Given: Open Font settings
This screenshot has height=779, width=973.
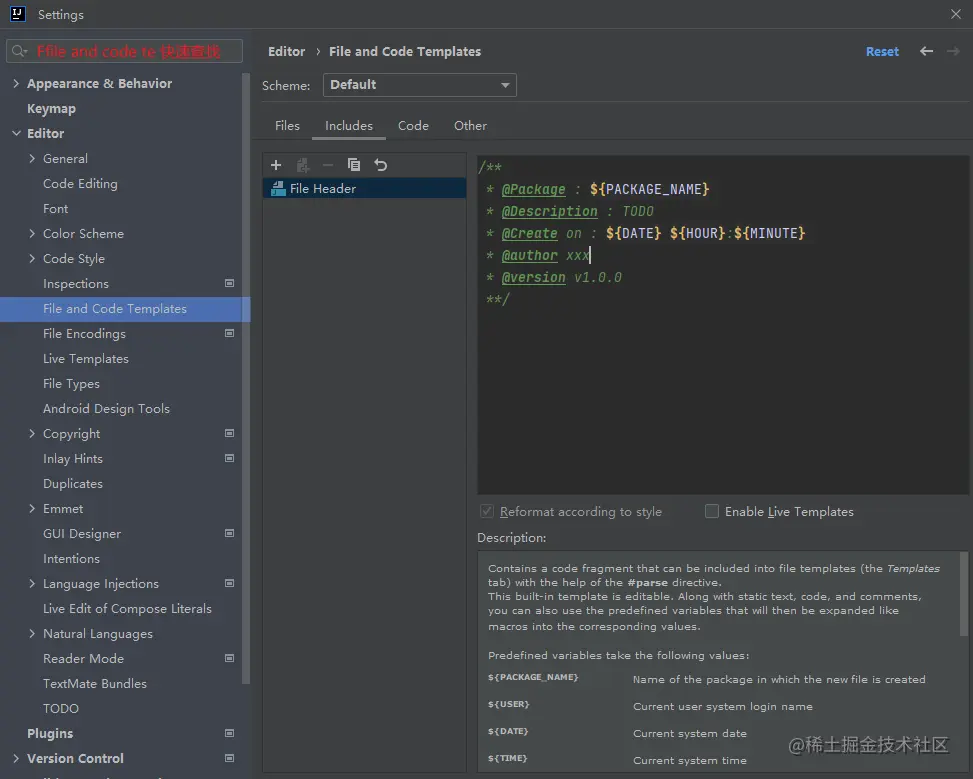Looking at the screenshot, I should tap(55, 209).
